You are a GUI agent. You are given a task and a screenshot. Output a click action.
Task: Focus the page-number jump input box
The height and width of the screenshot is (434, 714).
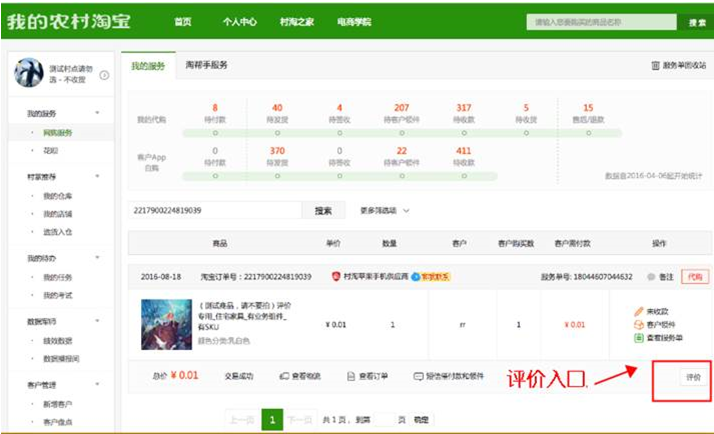pos(384,419)
